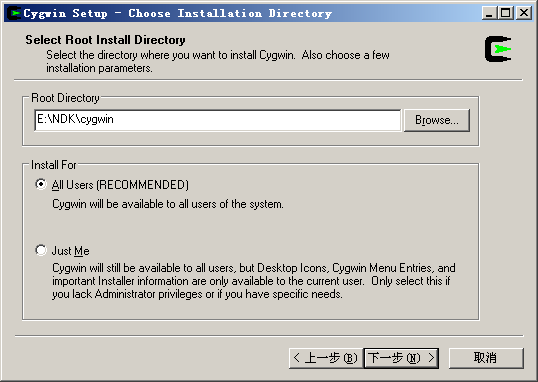Click the Just Me description paragraph
The height and width of the screenshot is (382, 538).
[254, 281]
